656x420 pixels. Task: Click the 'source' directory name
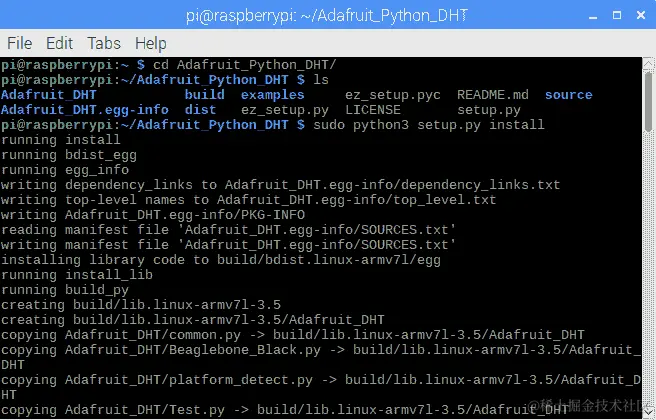[569, 95]
